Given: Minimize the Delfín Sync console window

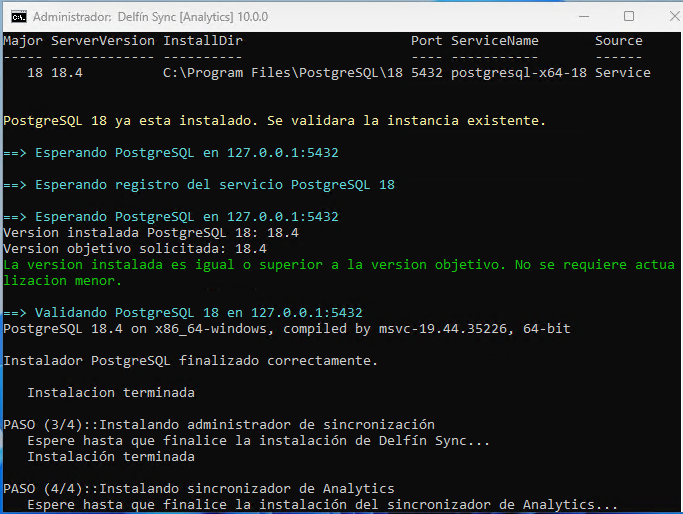Looking at the screenshot, I should [x=584, y=17].
